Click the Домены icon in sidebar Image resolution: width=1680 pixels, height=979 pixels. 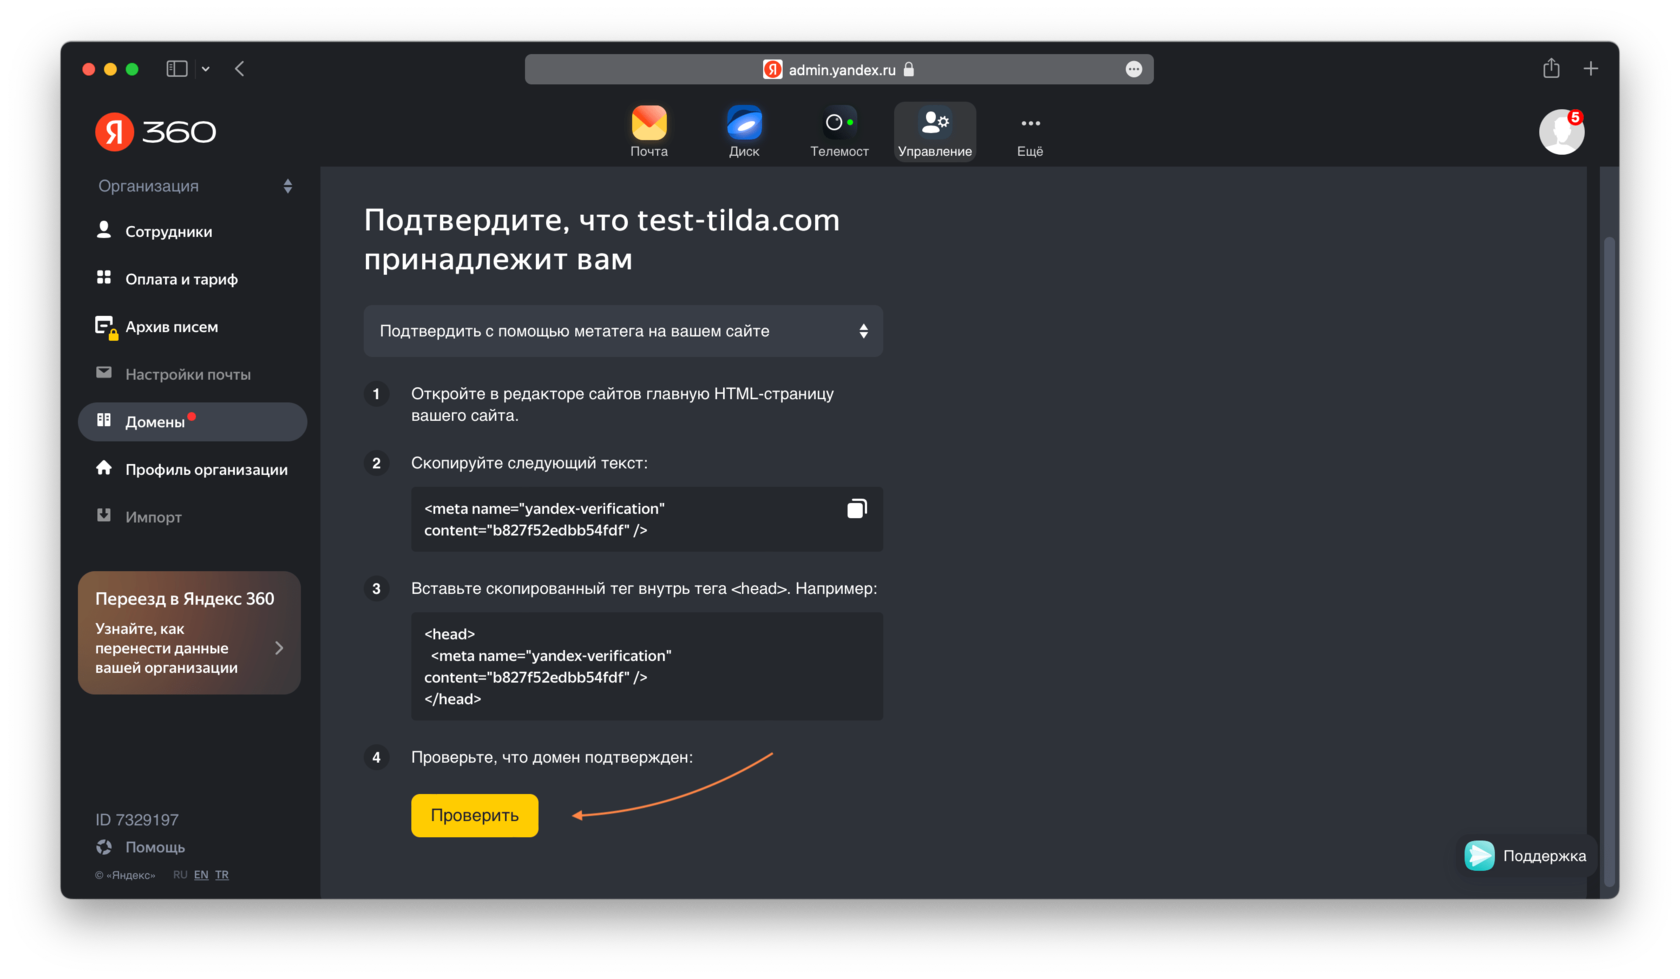coord(104,420)
